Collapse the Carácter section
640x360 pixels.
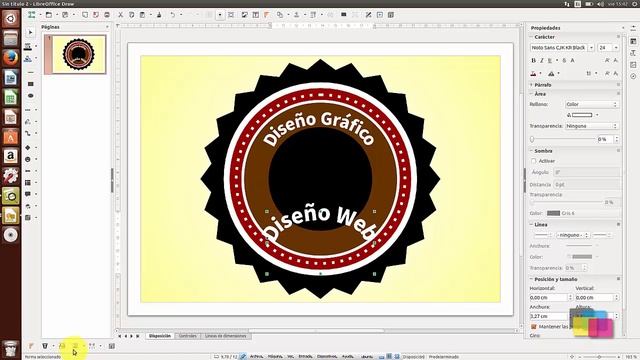tap(531, 37)
